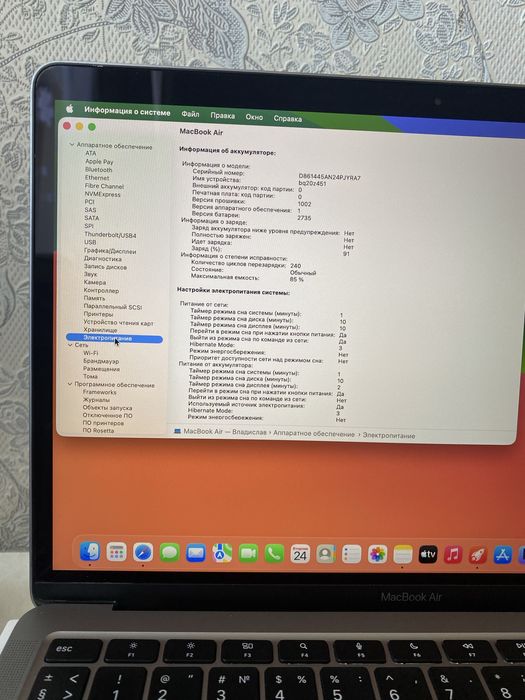Open the Файл menu

(190, 114)
